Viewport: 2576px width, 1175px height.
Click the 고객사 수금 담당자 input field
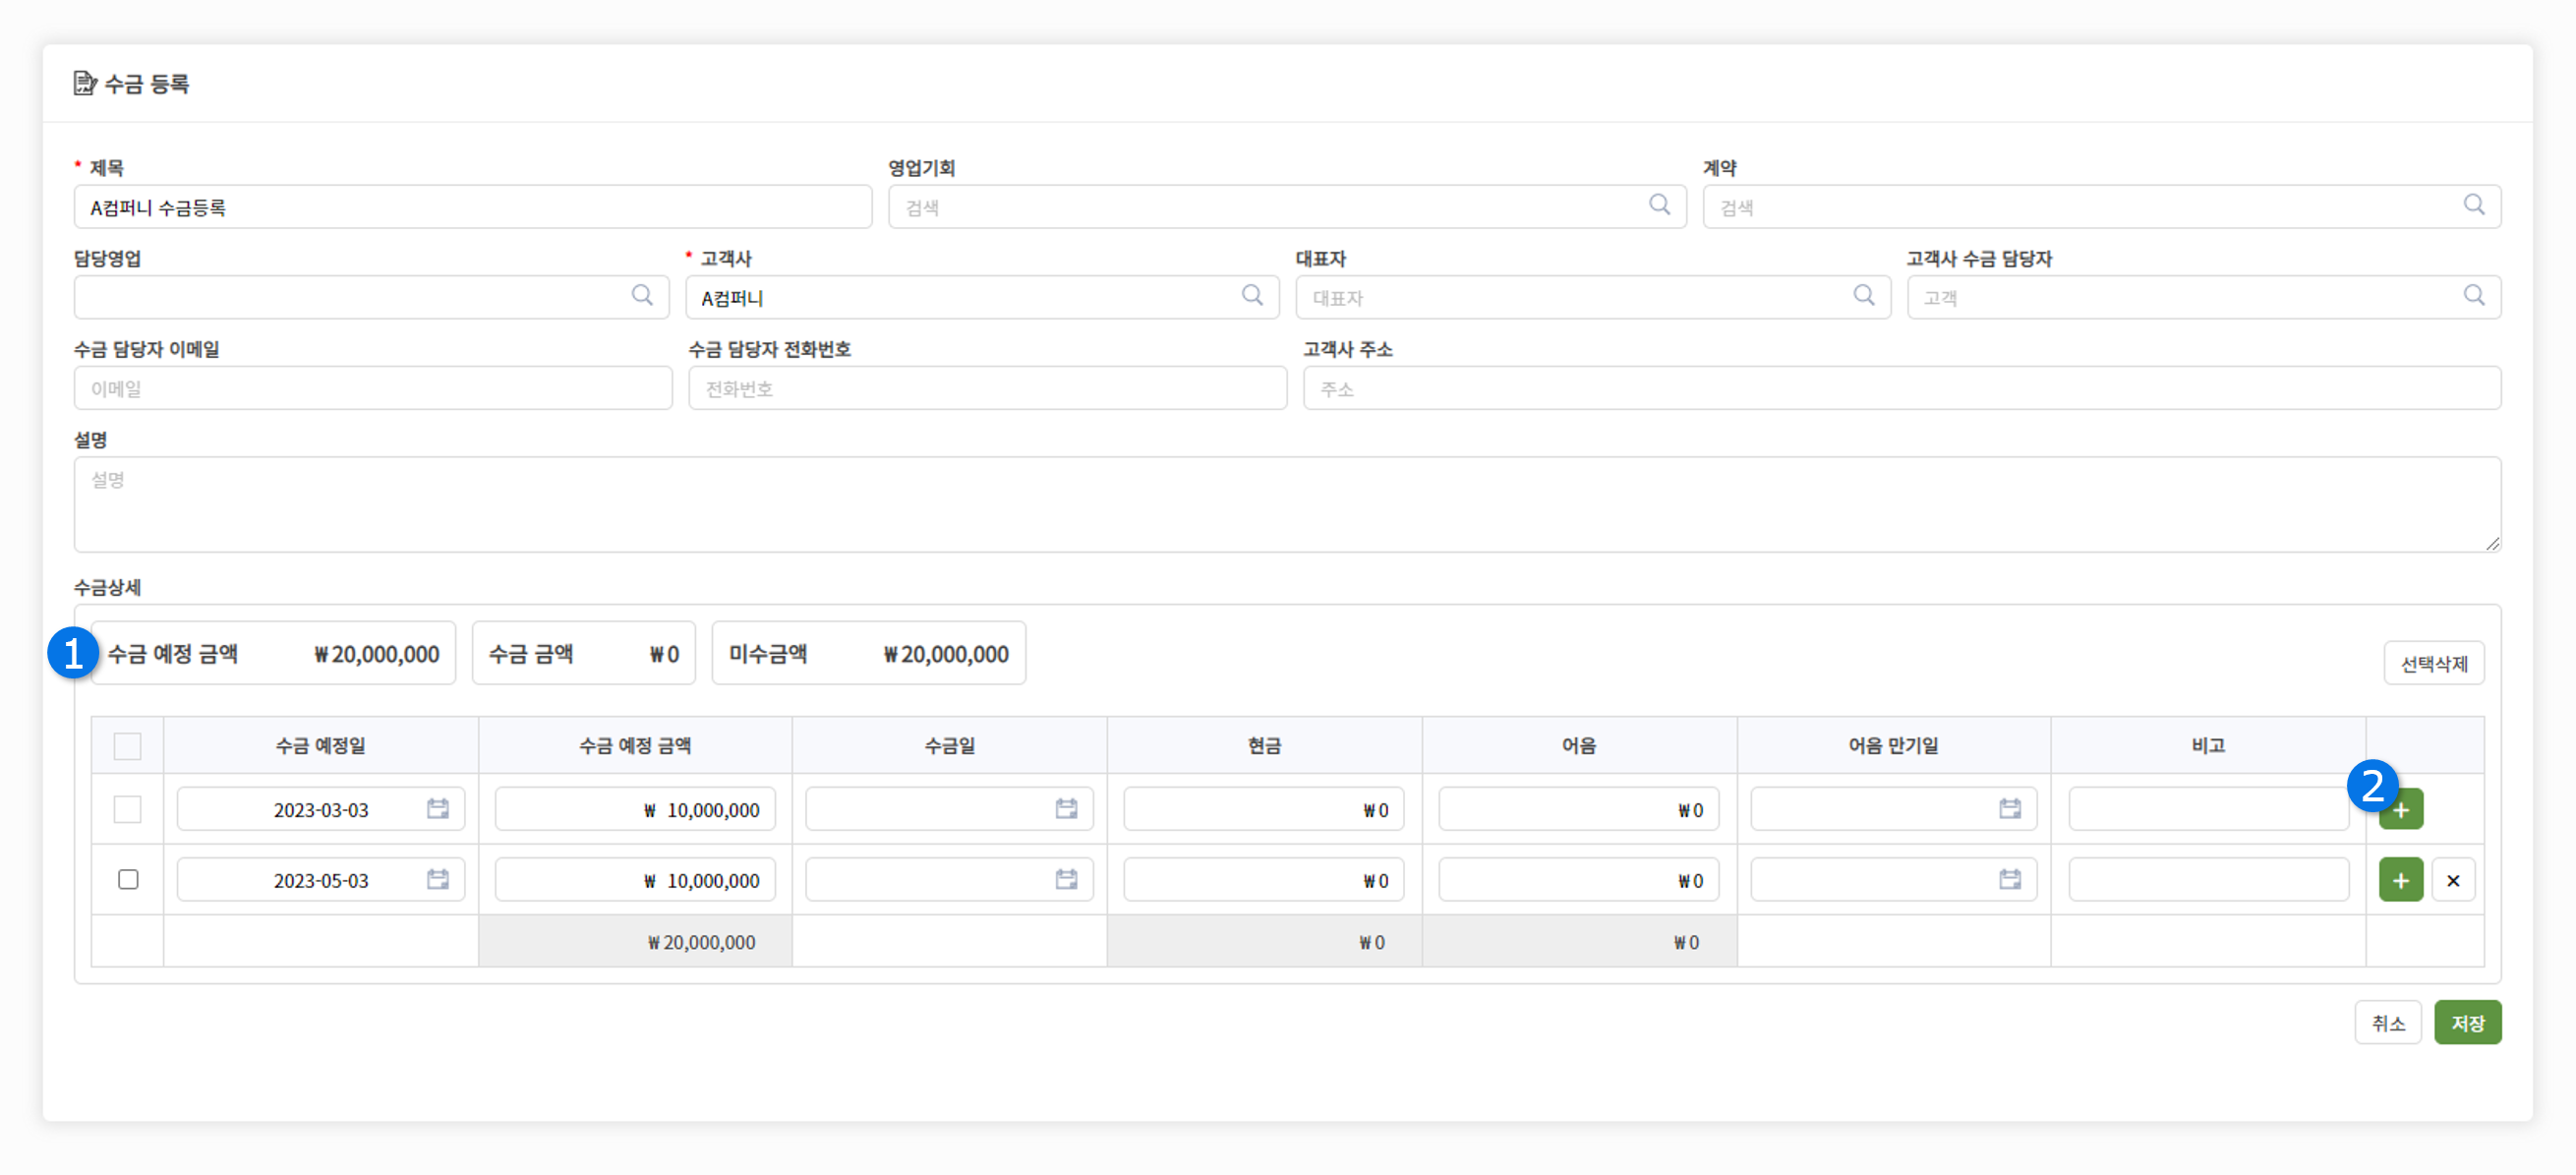click(2204, 297)
